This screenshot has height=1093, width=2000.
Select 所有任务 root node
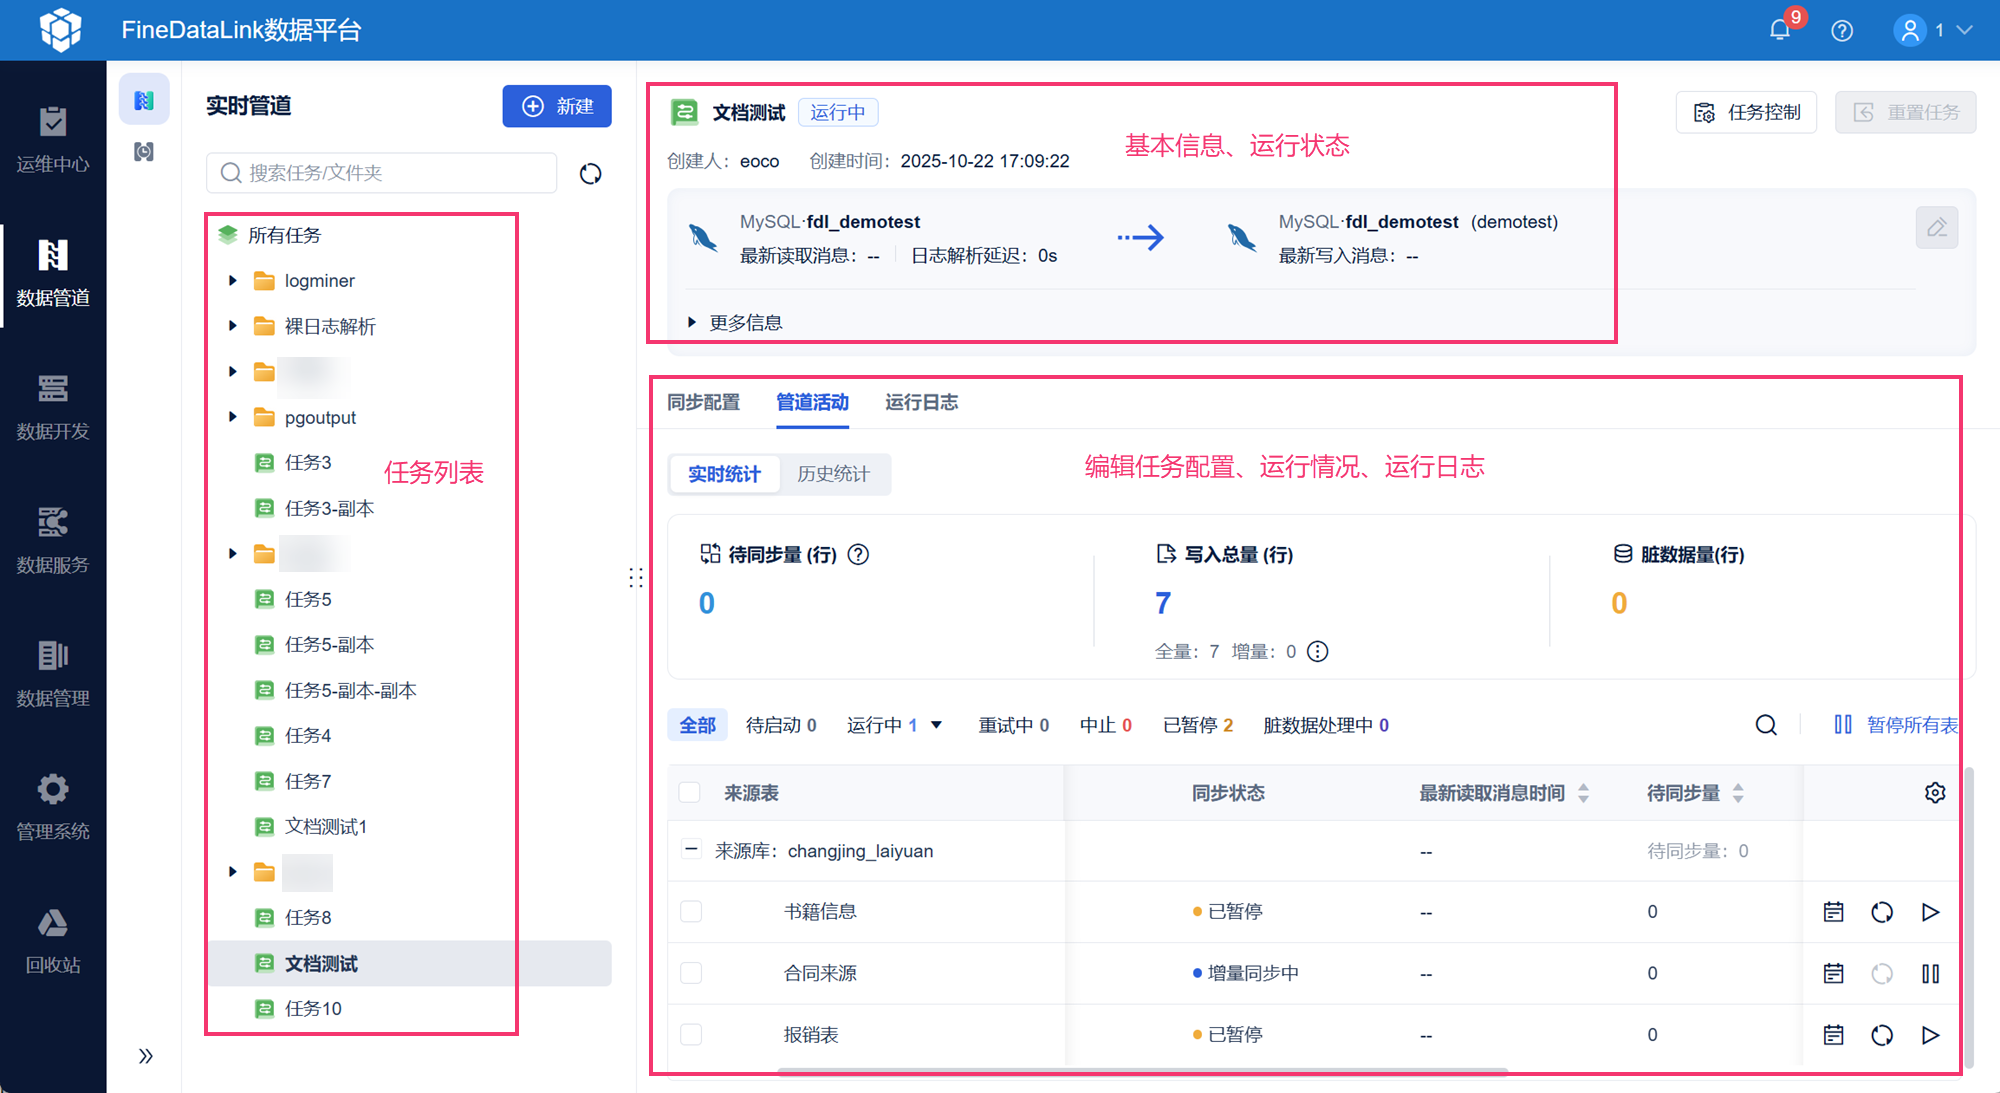tap(284, 235)
